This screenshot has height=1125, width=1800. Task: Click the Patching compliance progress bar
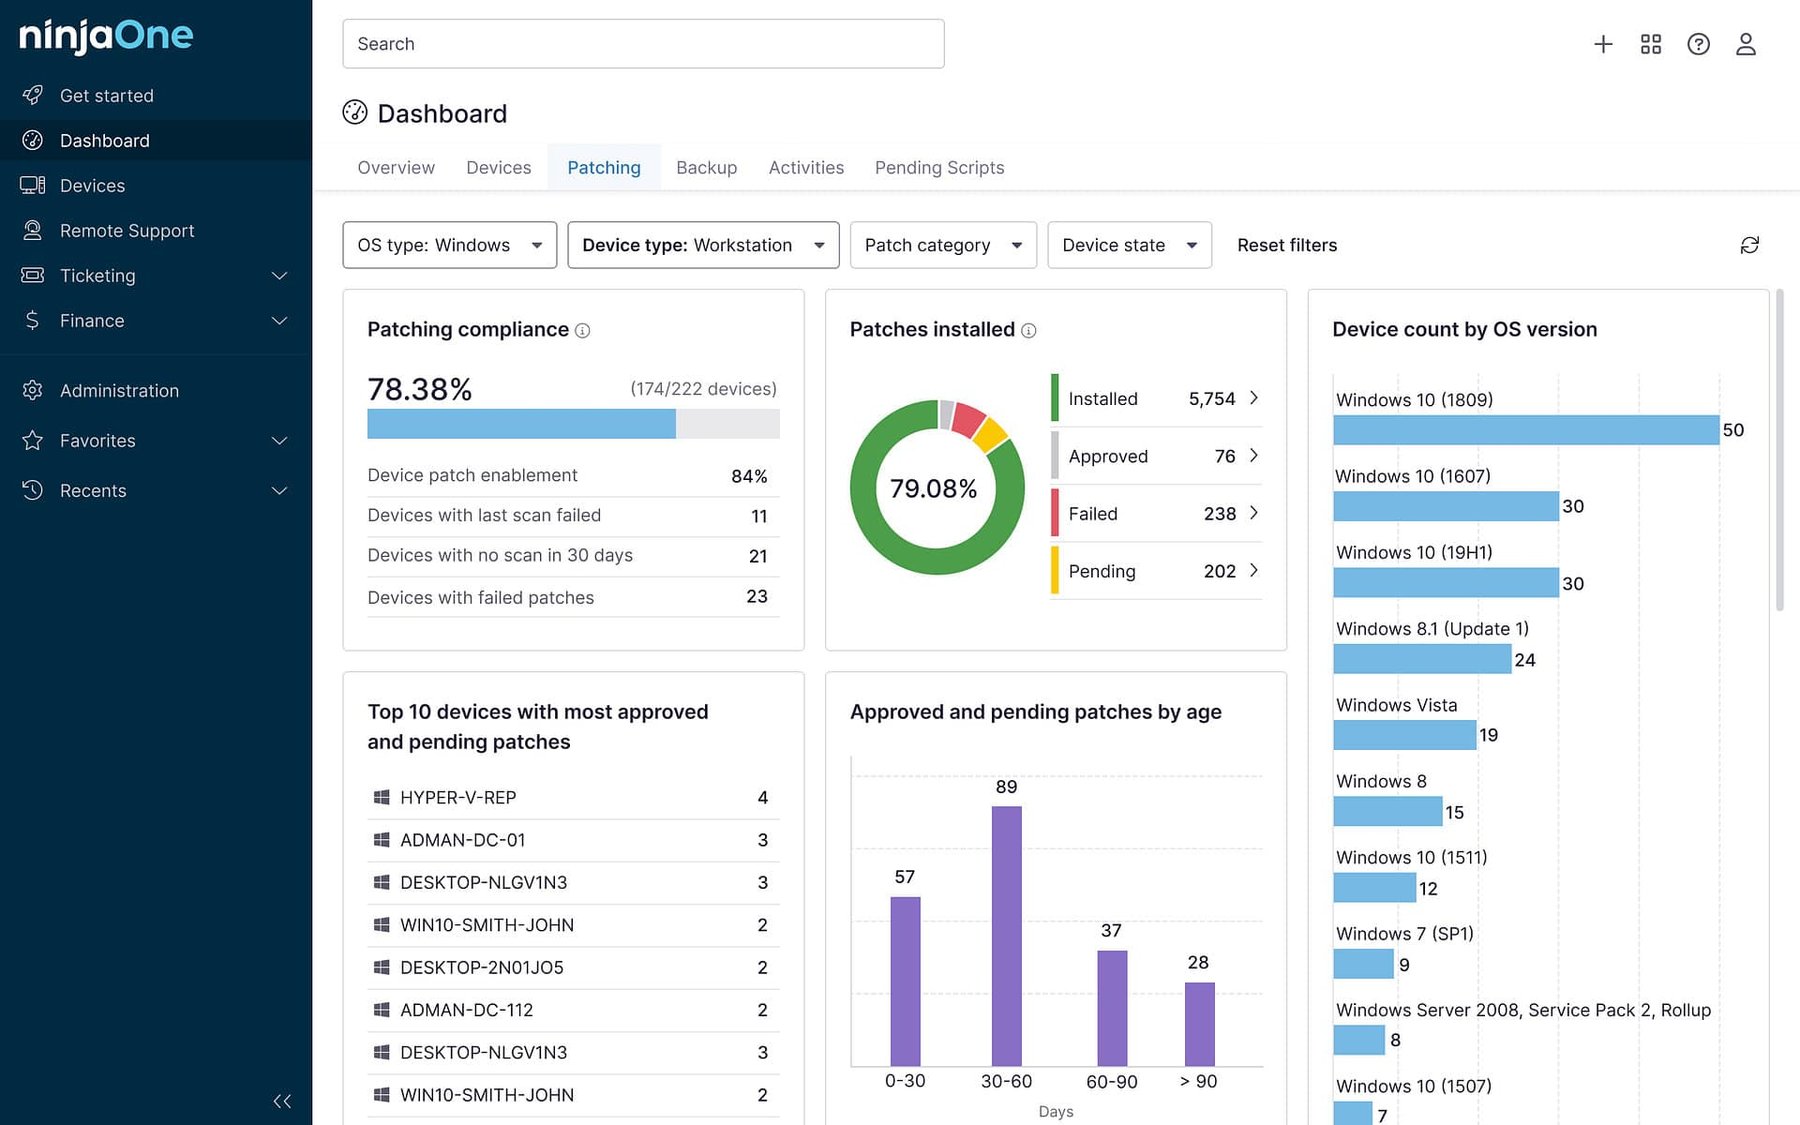point(573,424)
